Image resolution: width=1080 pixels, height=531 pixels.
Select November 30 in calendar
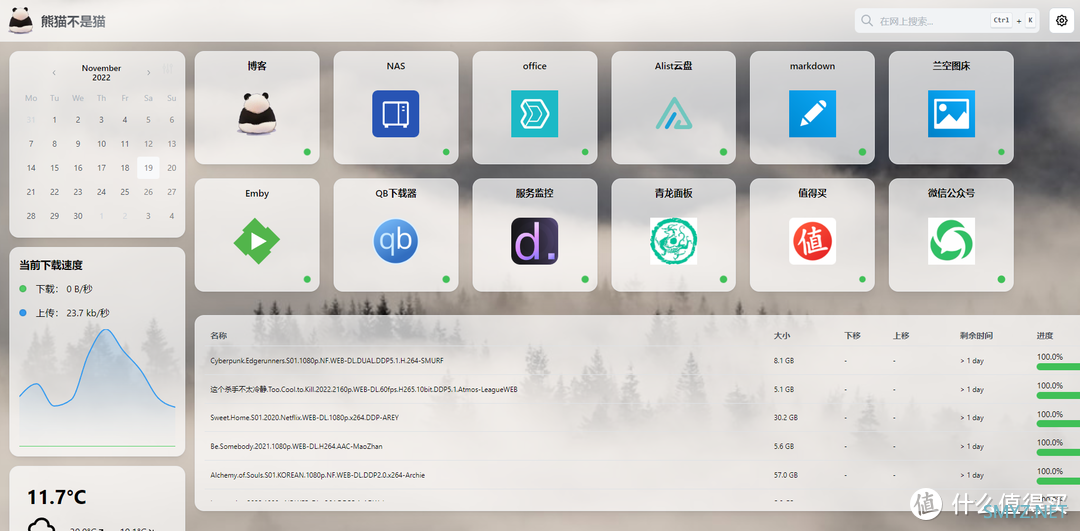[x=78, y=216]
